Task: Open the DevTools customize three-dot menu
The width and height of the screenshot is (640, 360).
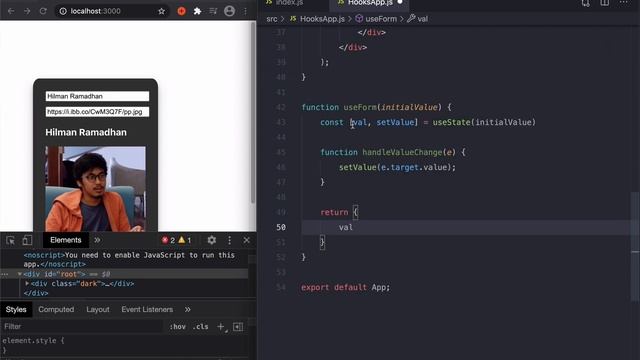Action: [229, 240]
